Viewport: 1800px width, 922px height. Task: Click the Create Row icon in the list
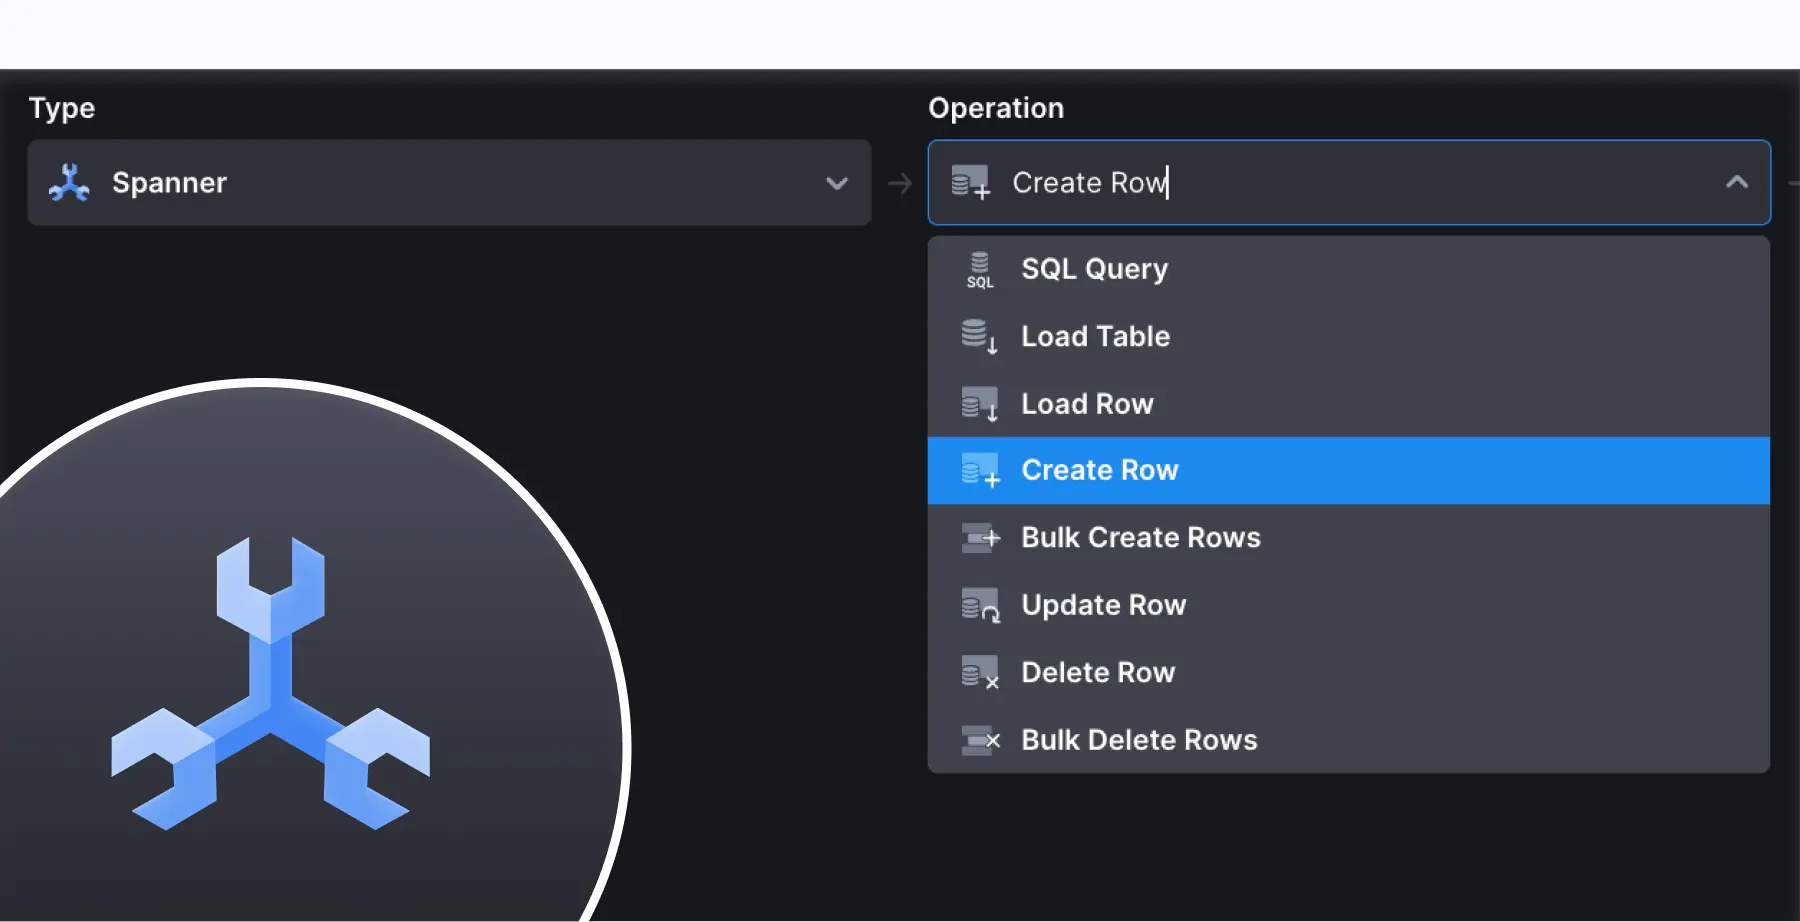(x=980, y=471)
